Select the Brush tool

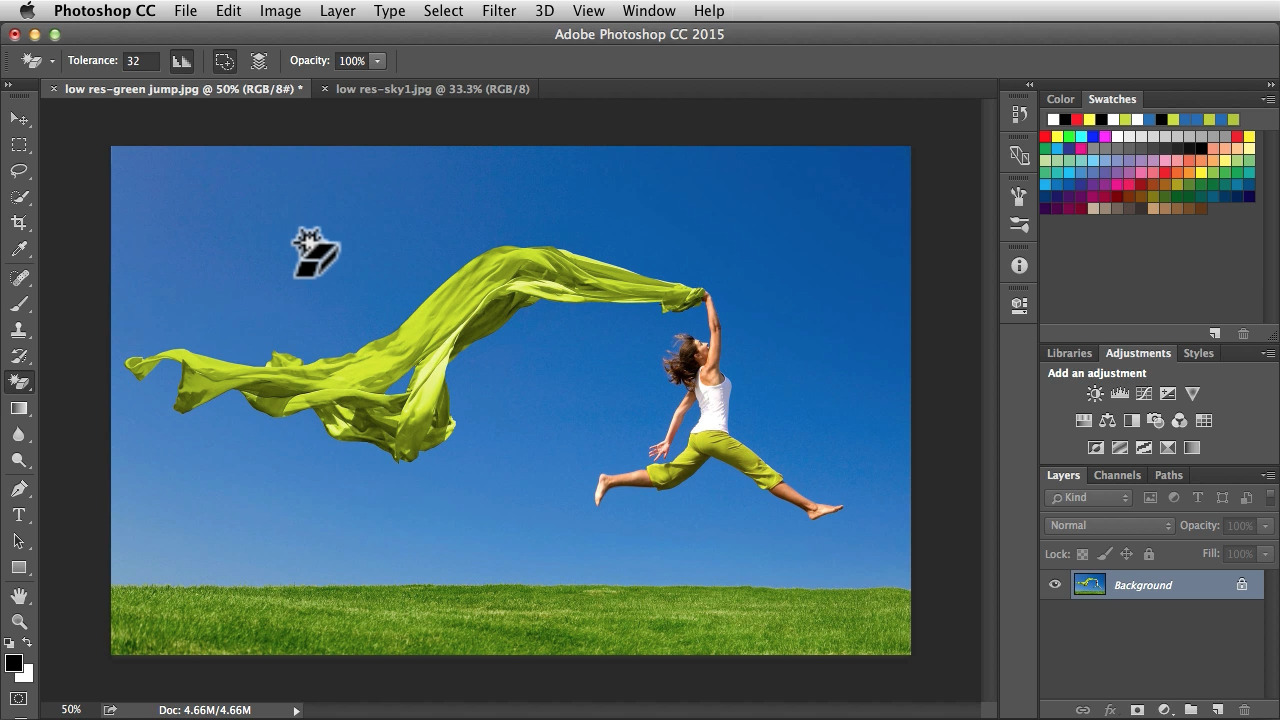tap(19, 303)
